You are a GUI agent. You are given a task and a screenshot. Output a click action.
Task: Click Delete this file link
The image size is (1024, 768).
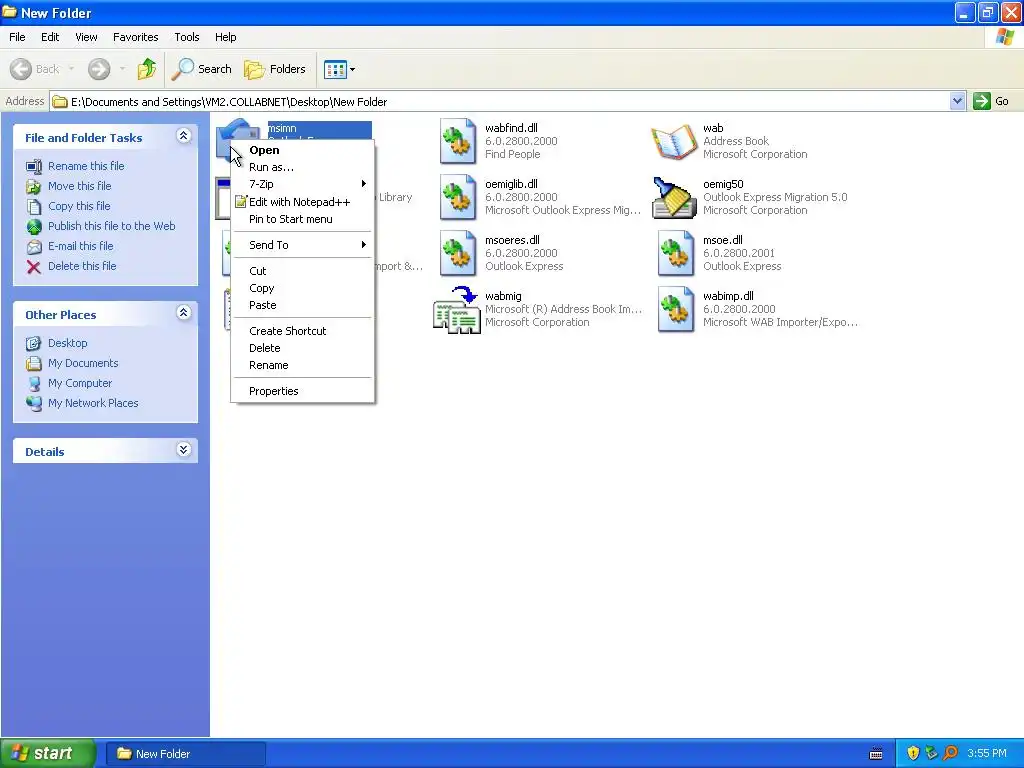click(x=82, y=266)
